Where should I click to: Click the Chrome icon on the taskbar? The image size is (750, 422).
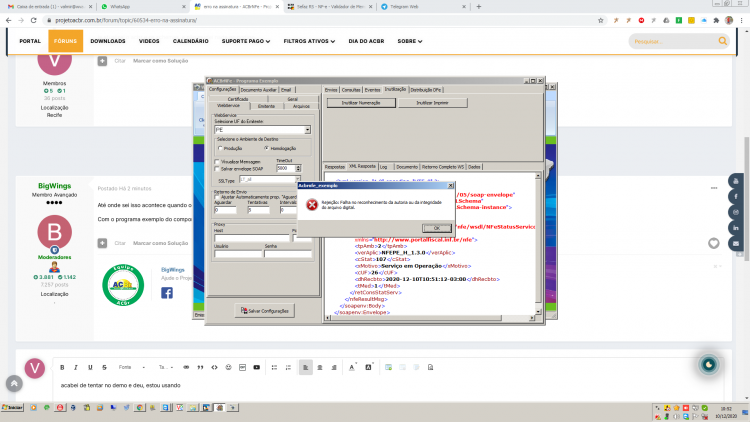[x=139, y=408]
